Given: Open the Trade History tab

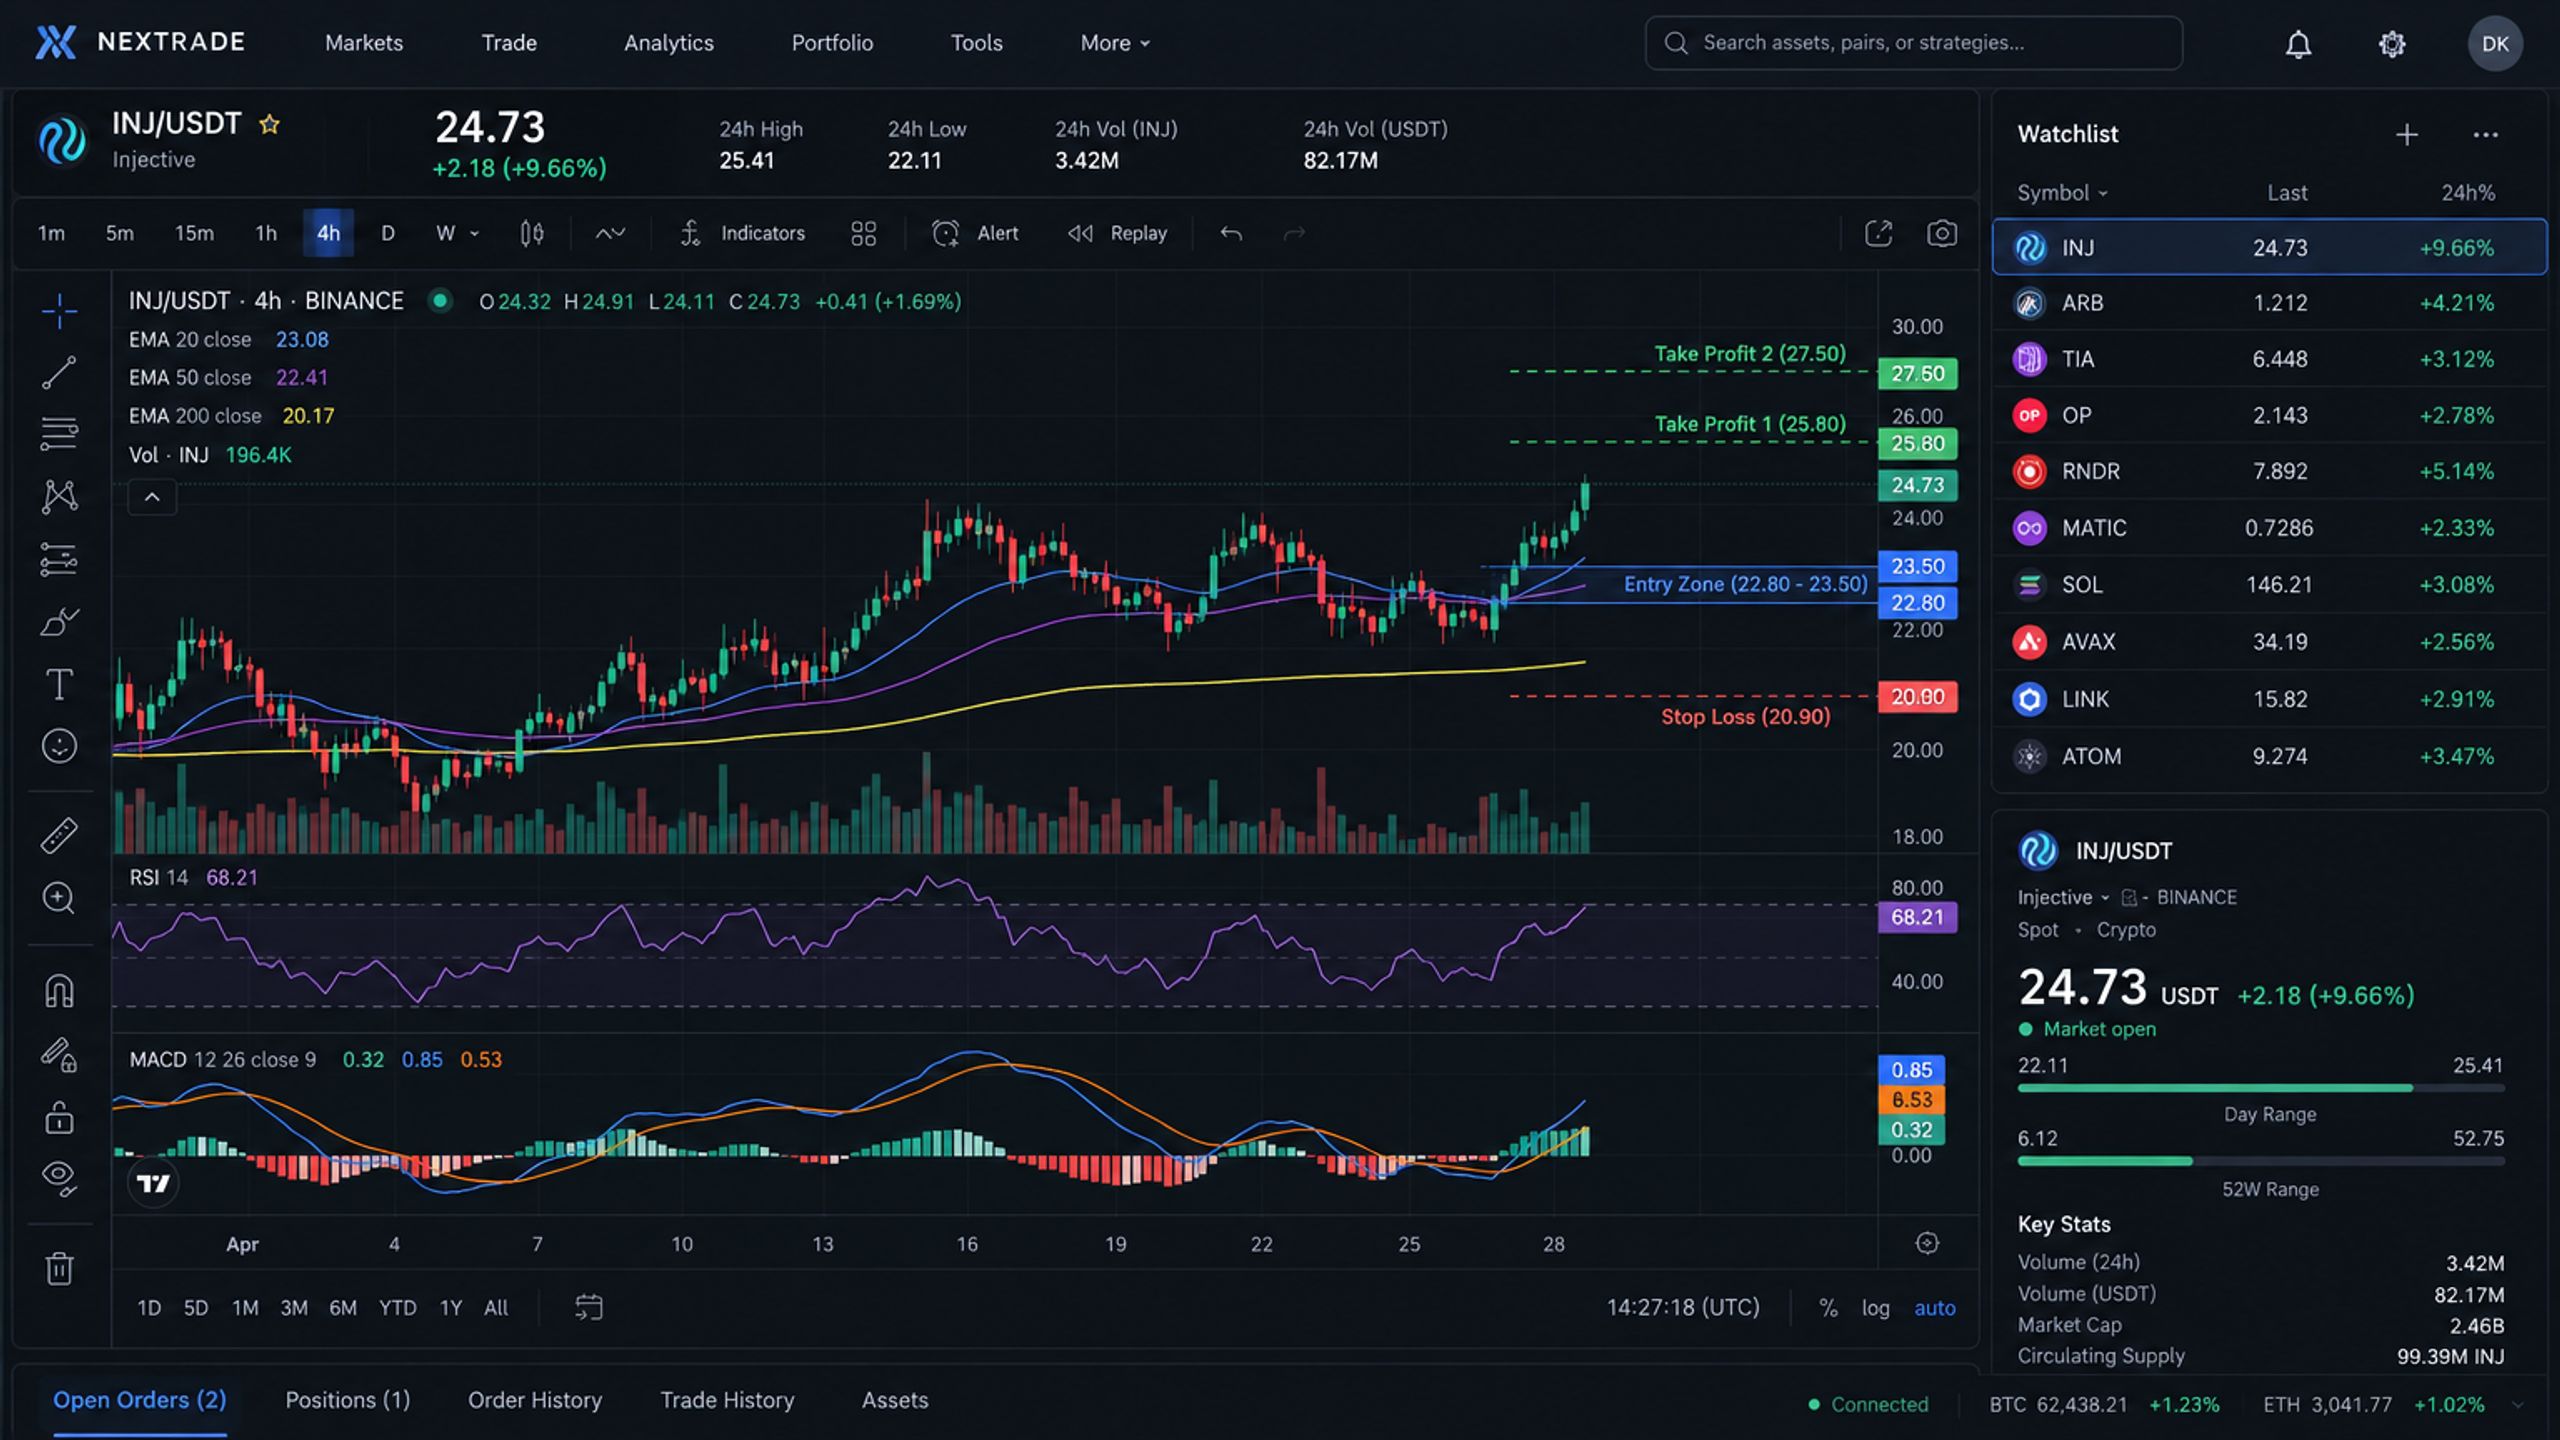Looking at the screenshot, I should [x=727, y=1400].
